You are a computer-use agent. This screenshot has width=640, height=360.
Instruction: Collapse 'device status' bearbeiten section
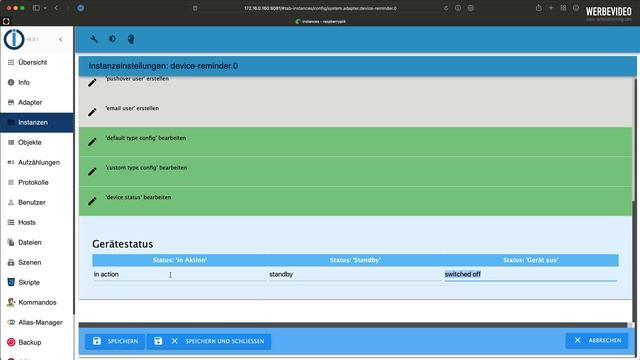pyautogui.click(x=355, y=201)
